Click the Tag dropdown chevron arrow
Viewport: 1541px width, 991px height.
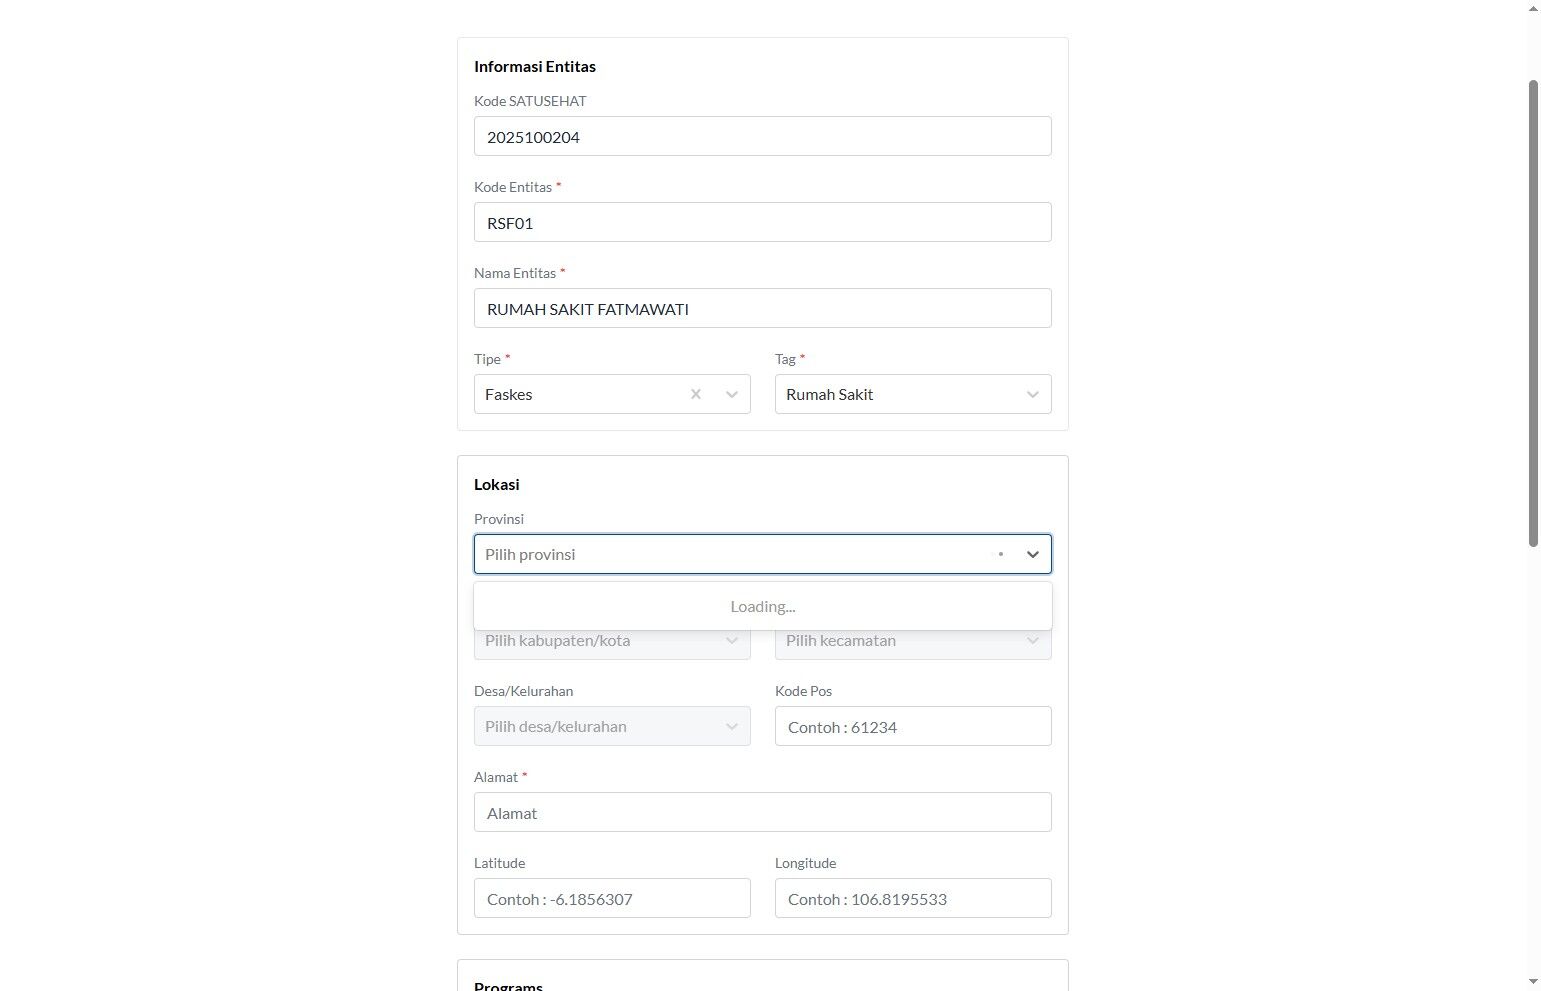(1033, 394)
